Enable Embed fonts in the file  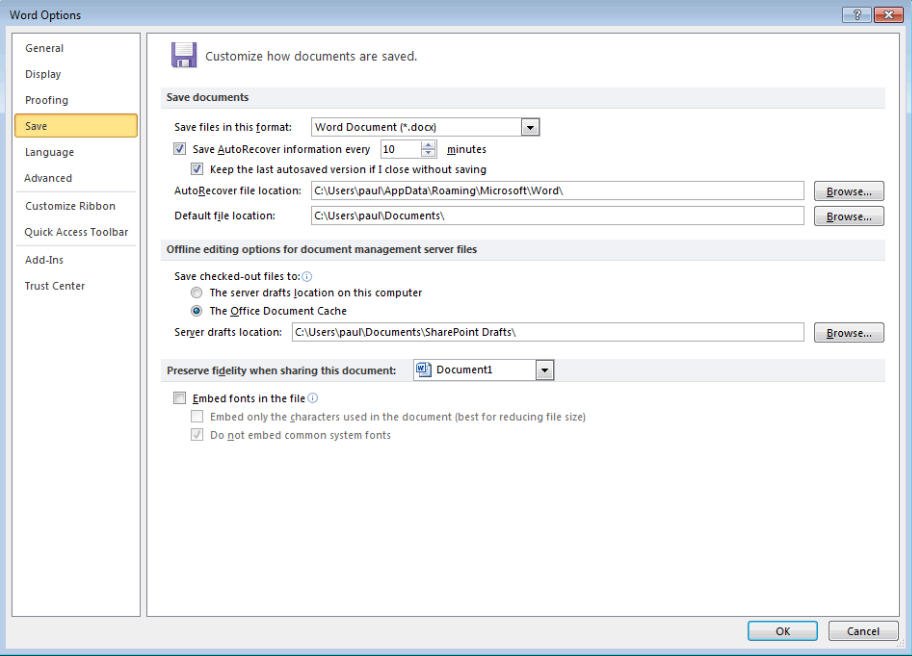coord(180,398)
